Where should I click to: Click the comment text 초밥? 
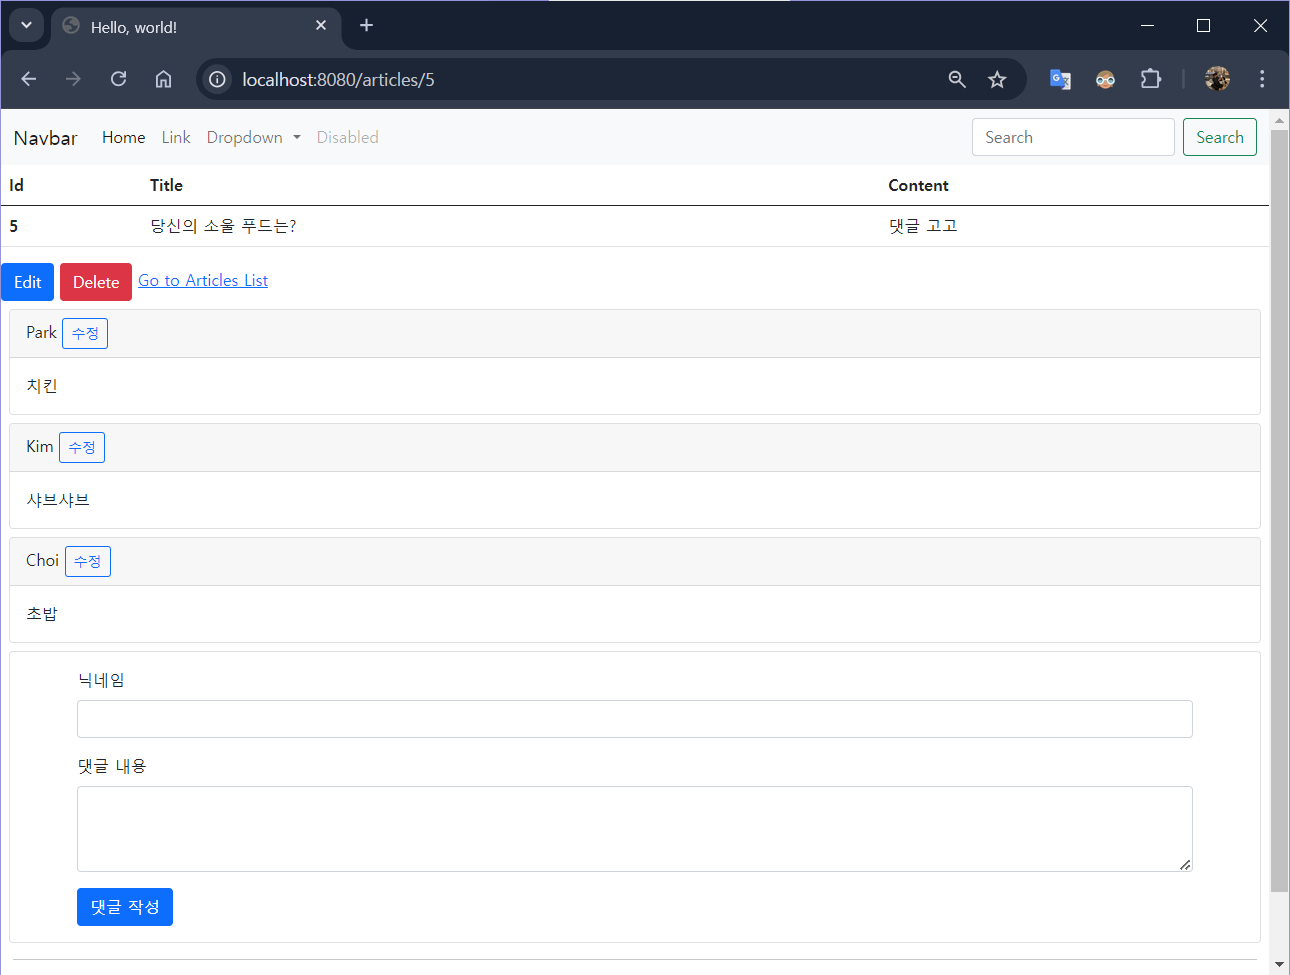pyautogui.click(x=42, y=614)
